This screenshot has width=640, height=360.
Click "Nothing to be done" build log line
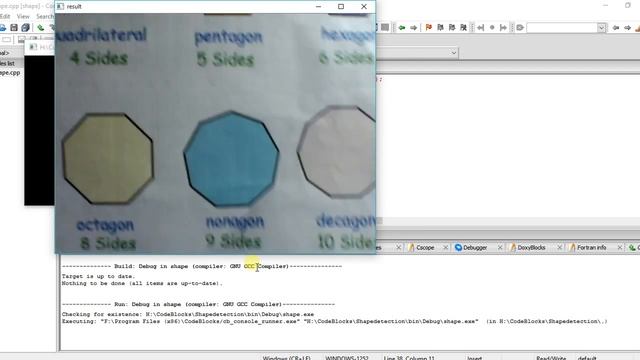142,283
